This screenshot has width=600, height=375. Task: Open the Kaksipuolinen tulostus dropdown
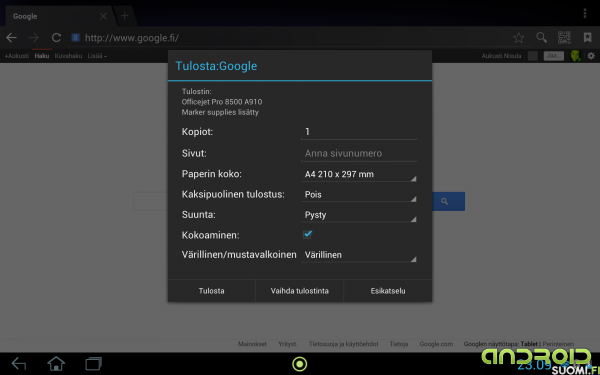[x=359, y=195]
